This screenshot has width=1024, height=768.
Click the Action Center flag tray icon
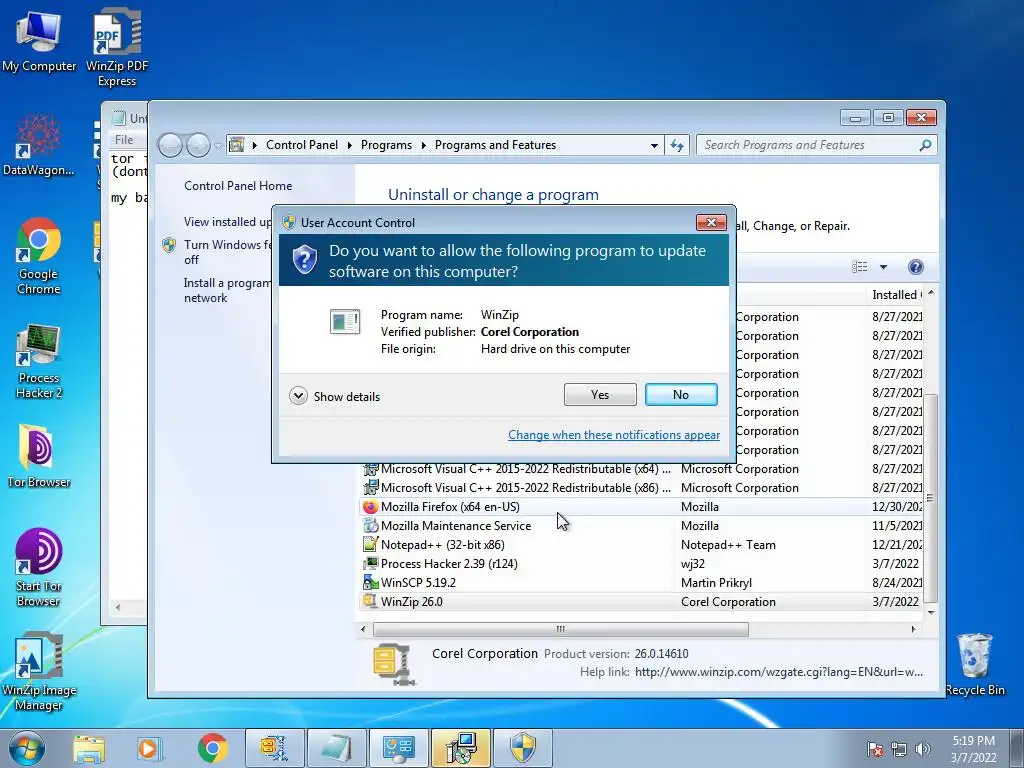pyautogui.click(x=875, y=749)
